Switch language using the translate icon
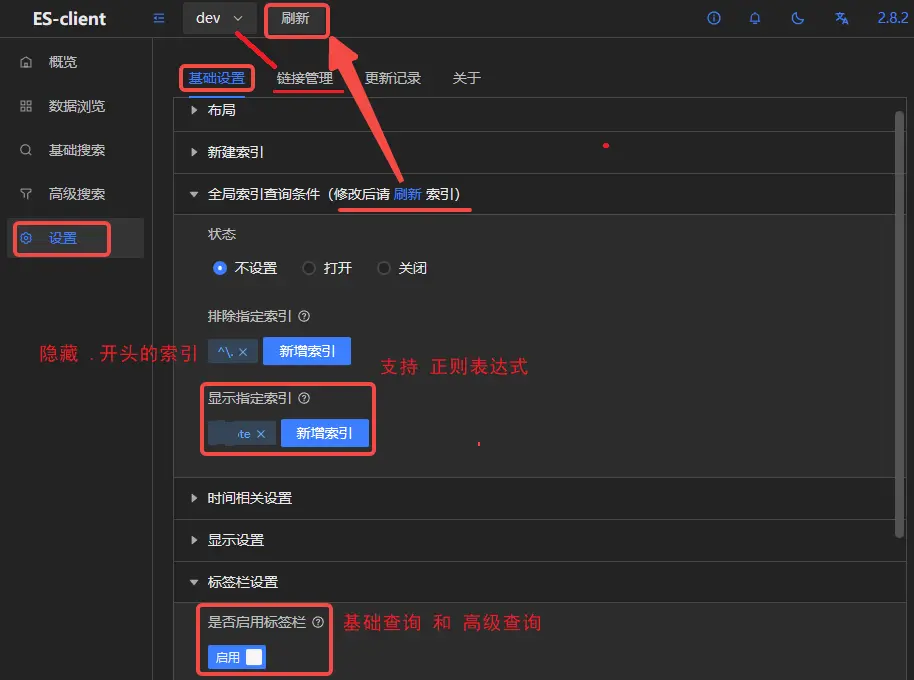Viewport: 914px width, 680px height. 840,18
